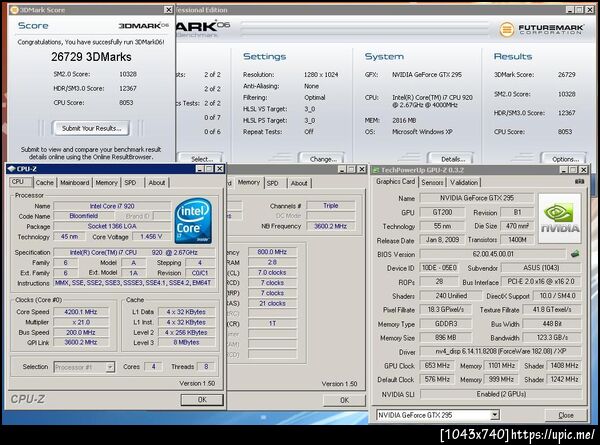The image size is (600, 445).
Task: Click the Core Speed 4200.1 MHz value
Action: [81, 312]
